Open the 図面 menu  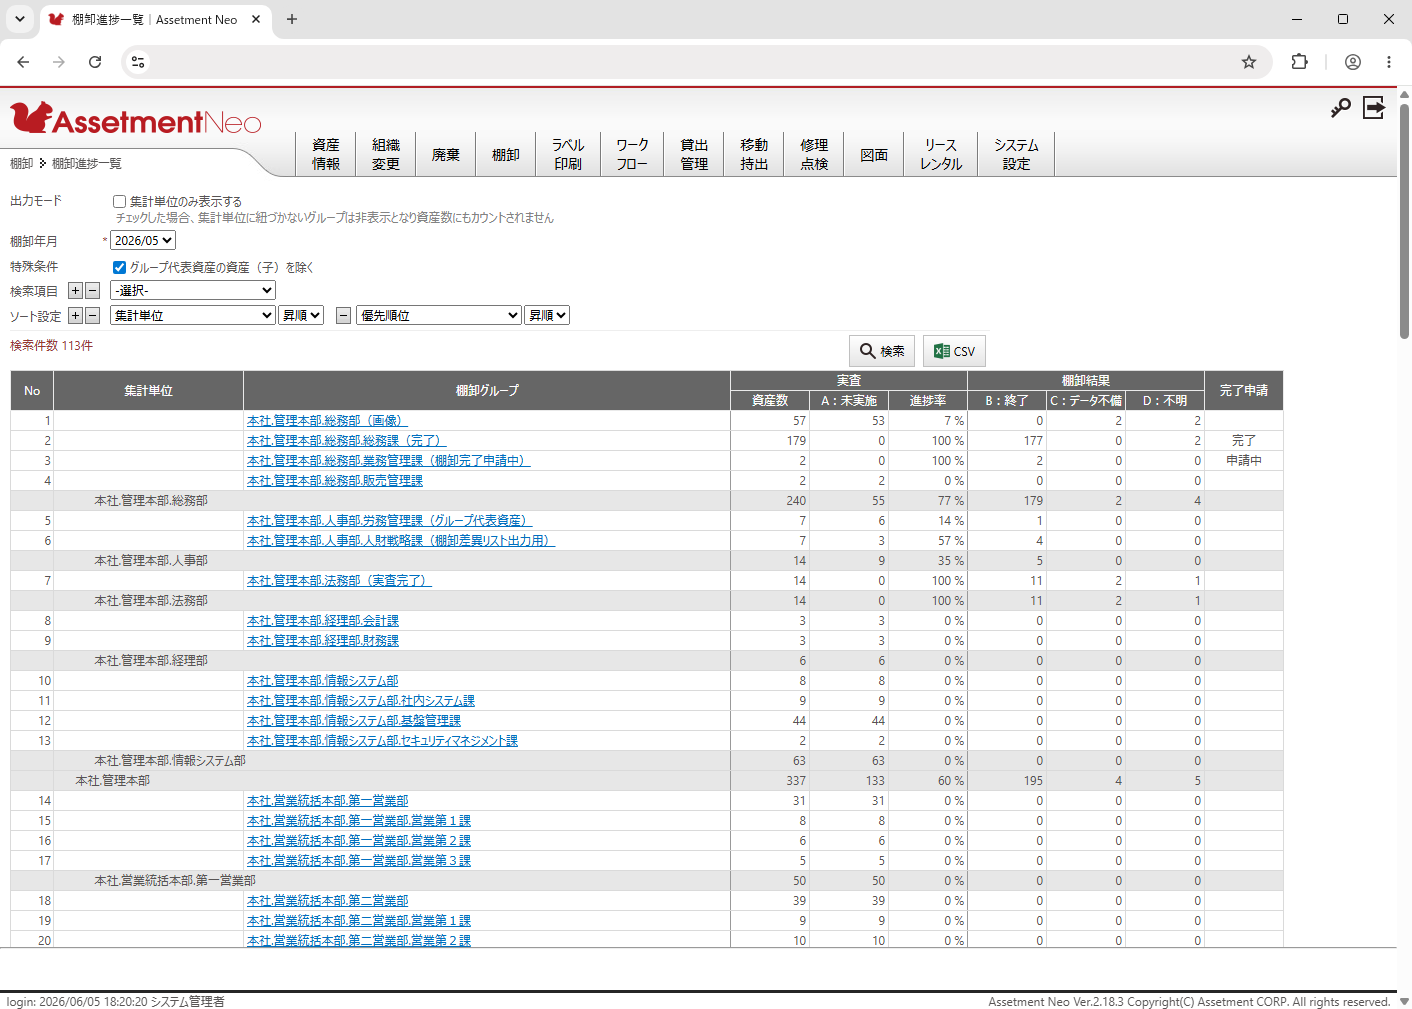[874, 155]
